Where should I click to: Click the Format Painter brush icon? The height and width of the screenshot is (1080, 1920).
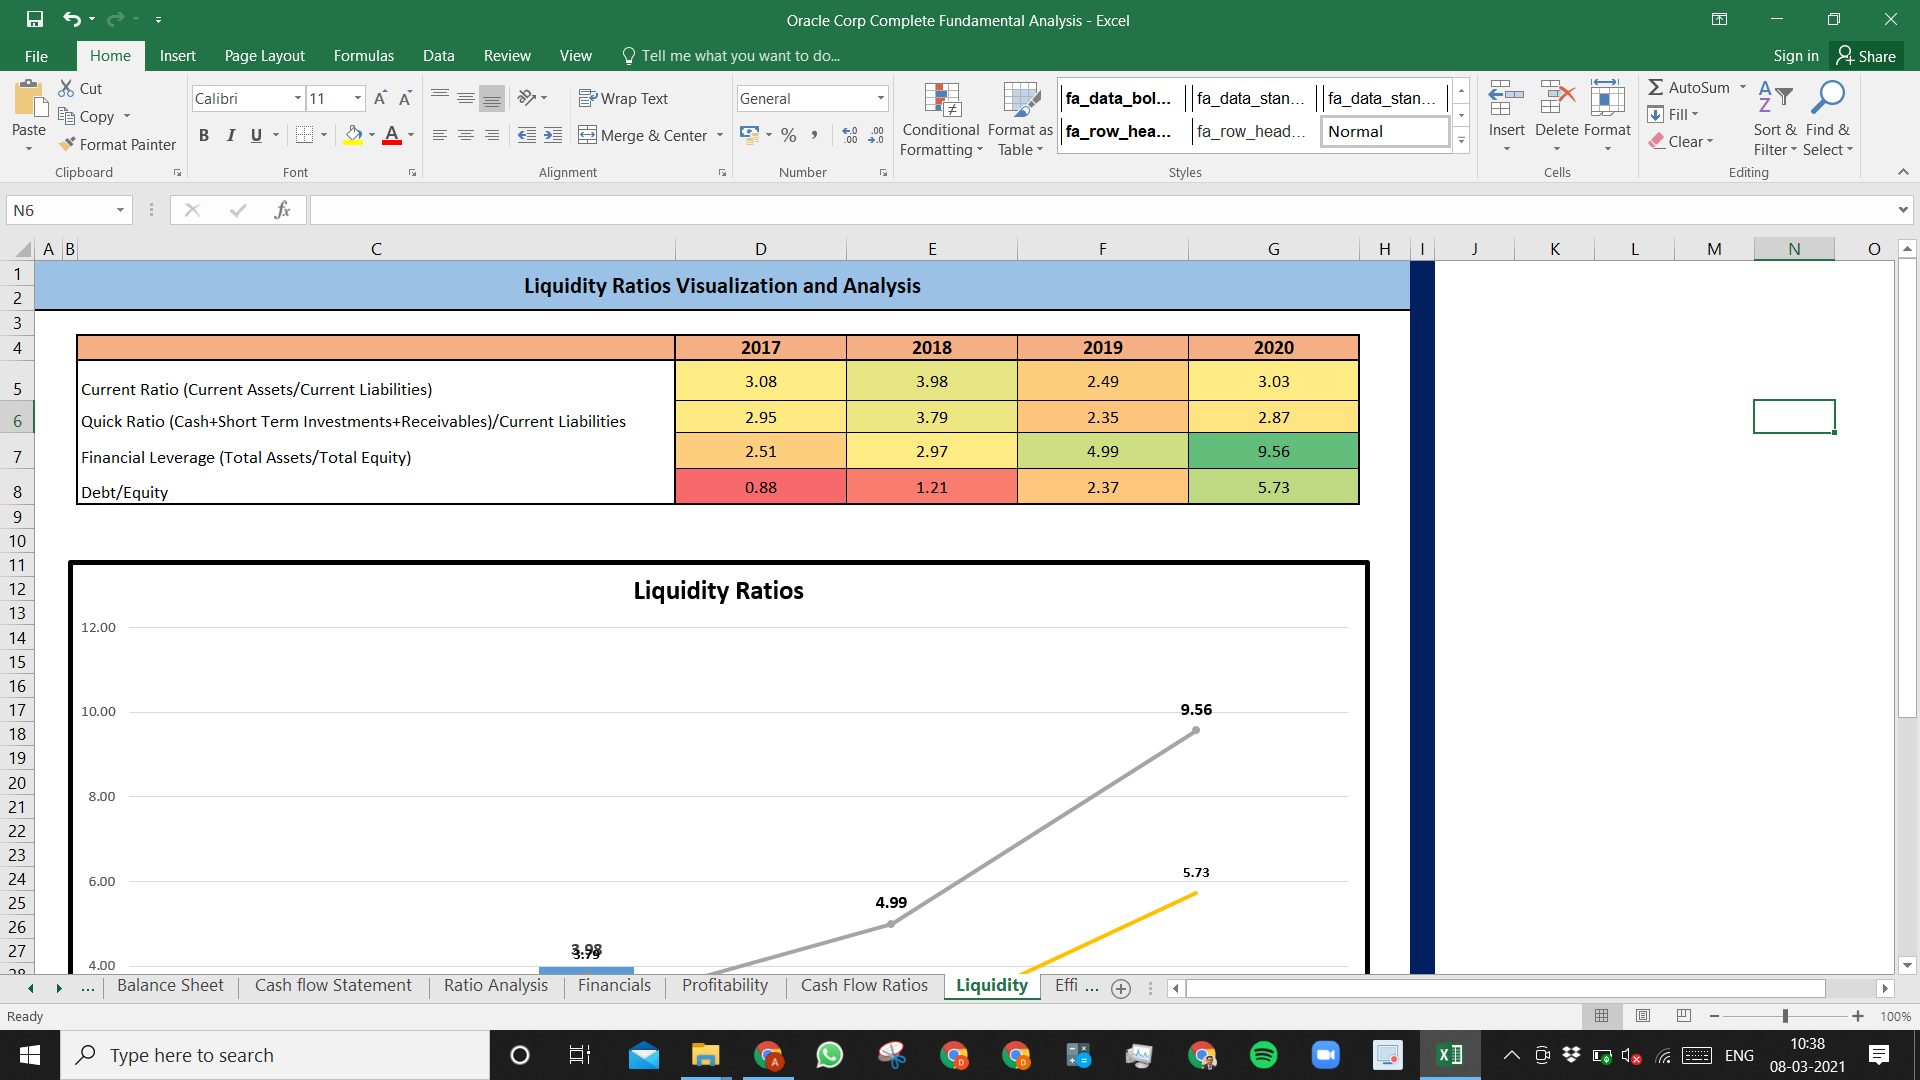coord(67,144)
